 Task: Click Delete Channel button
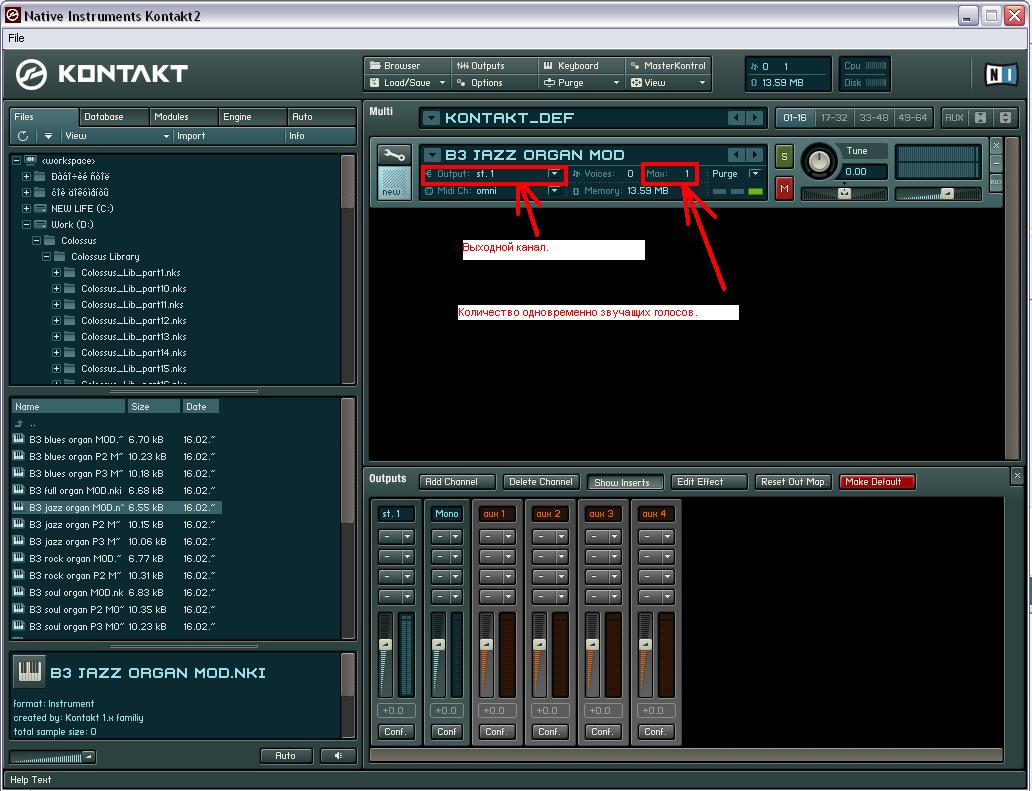[542, 482]
